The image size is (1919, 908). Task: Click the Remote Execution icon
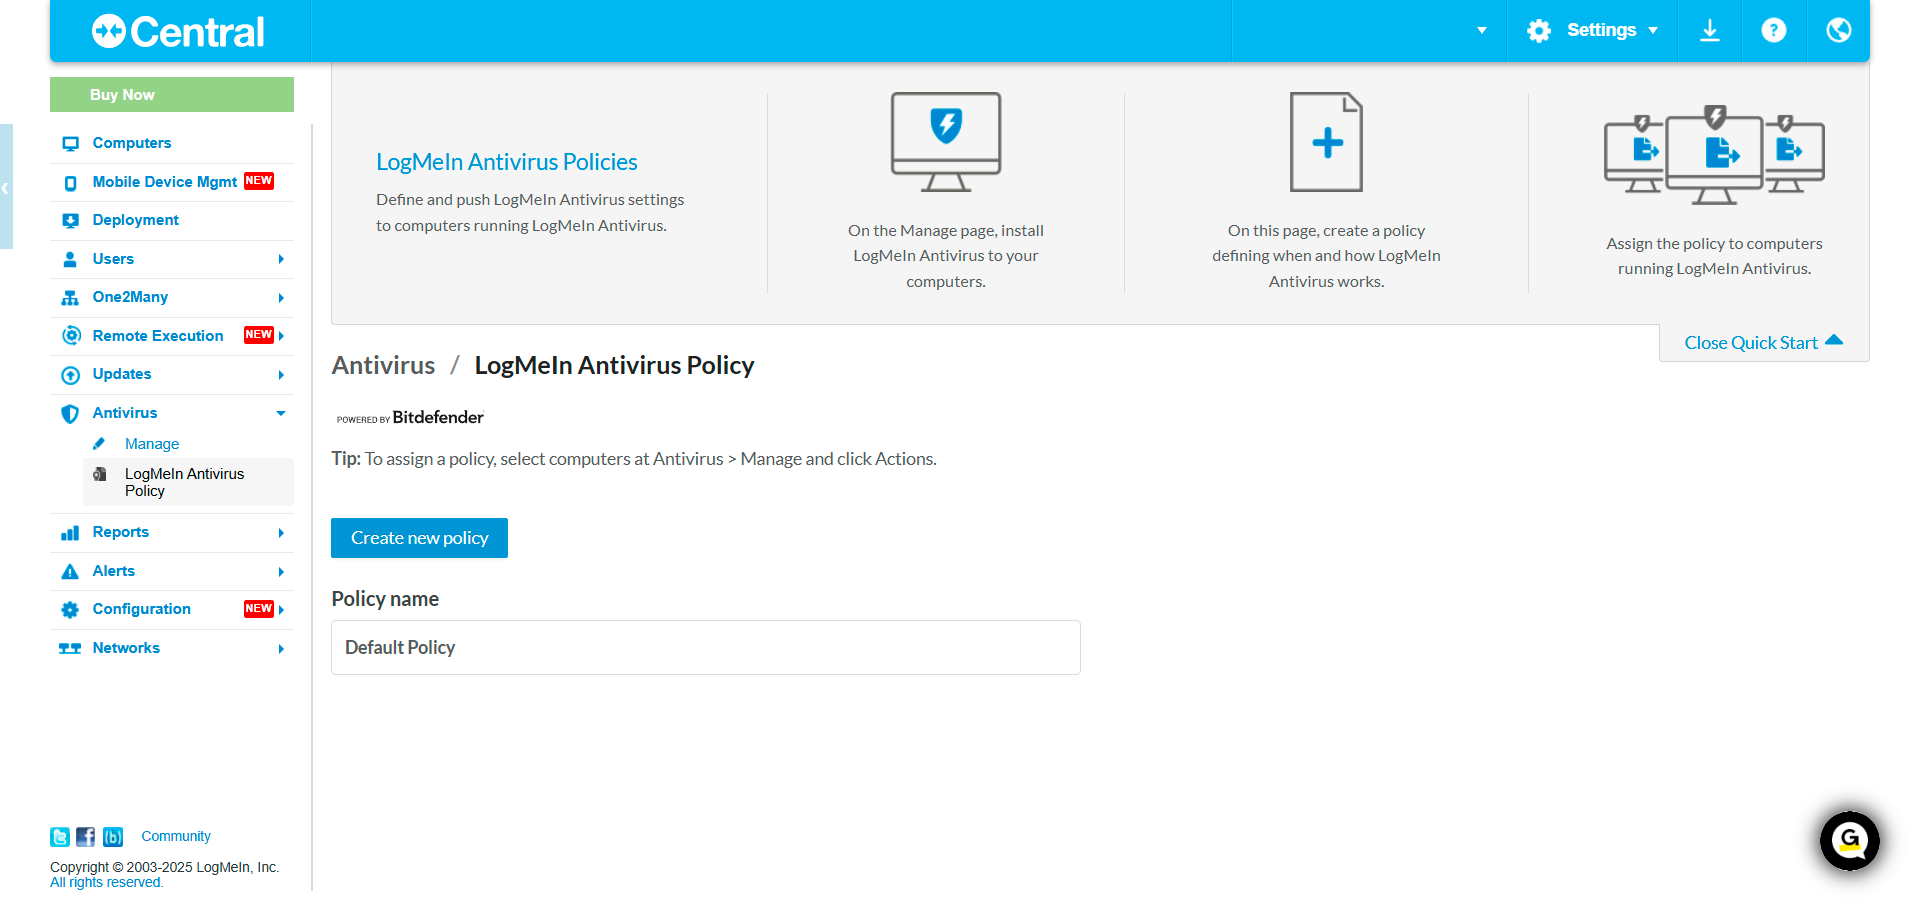(71, 336)
